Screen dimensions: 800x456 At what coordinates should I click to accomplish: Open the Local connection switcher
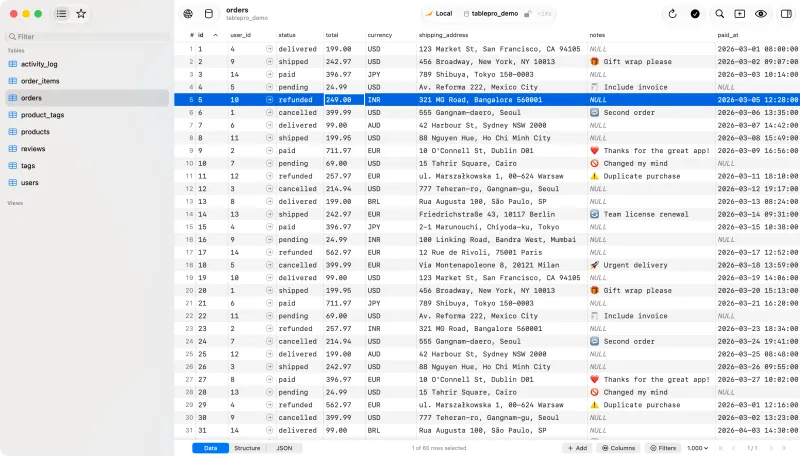(x=439, y=14)
